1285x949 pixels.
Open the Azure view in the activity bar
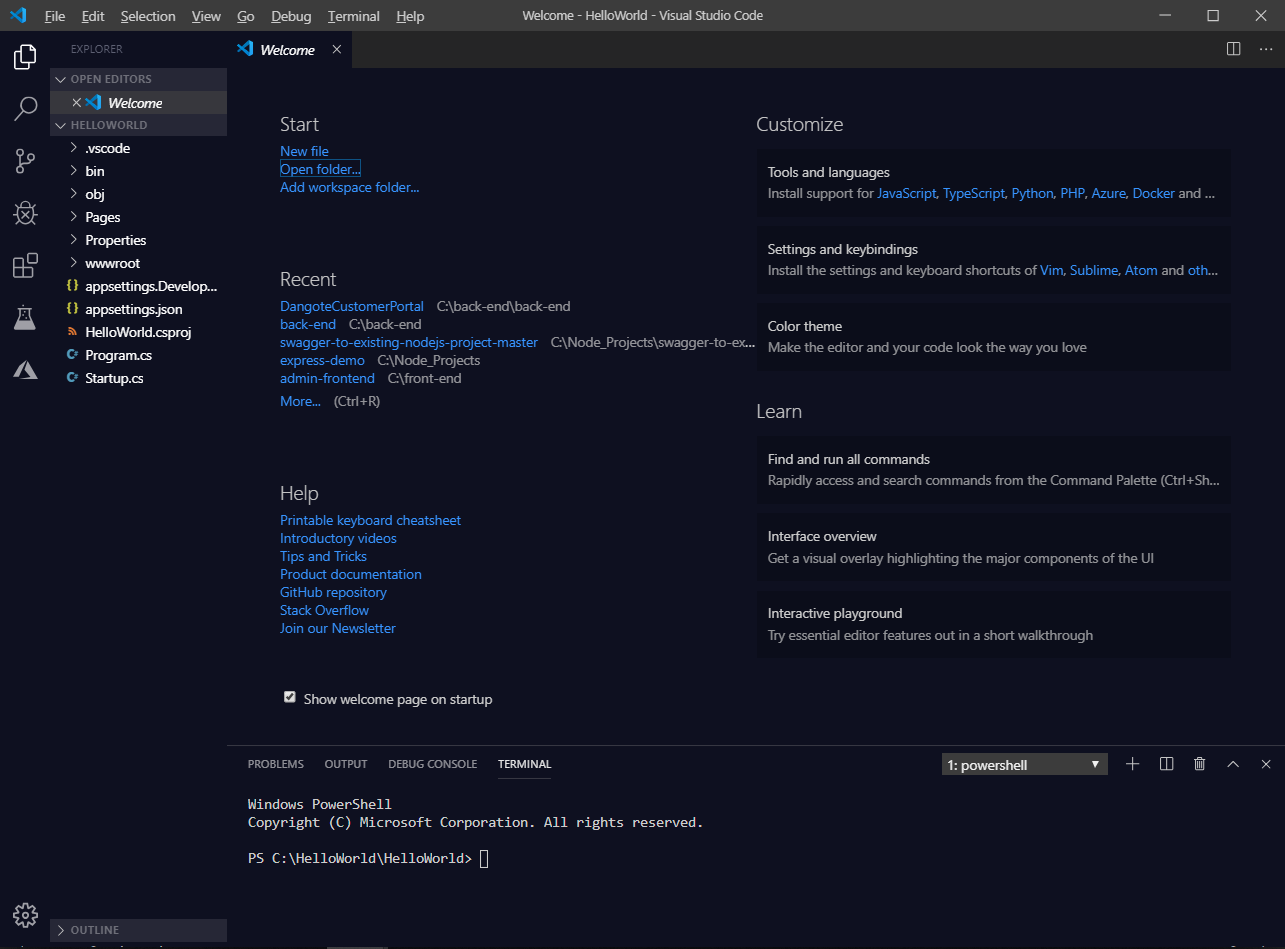pos(24,369)
